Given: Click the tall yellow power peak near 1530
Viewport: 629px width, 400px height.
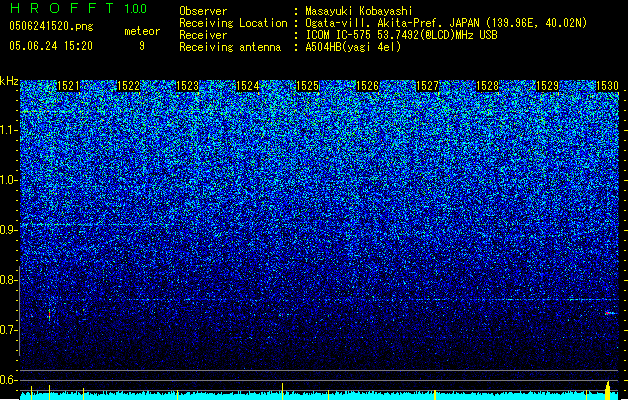Looking at the screenshot, I should click(608, 390).
